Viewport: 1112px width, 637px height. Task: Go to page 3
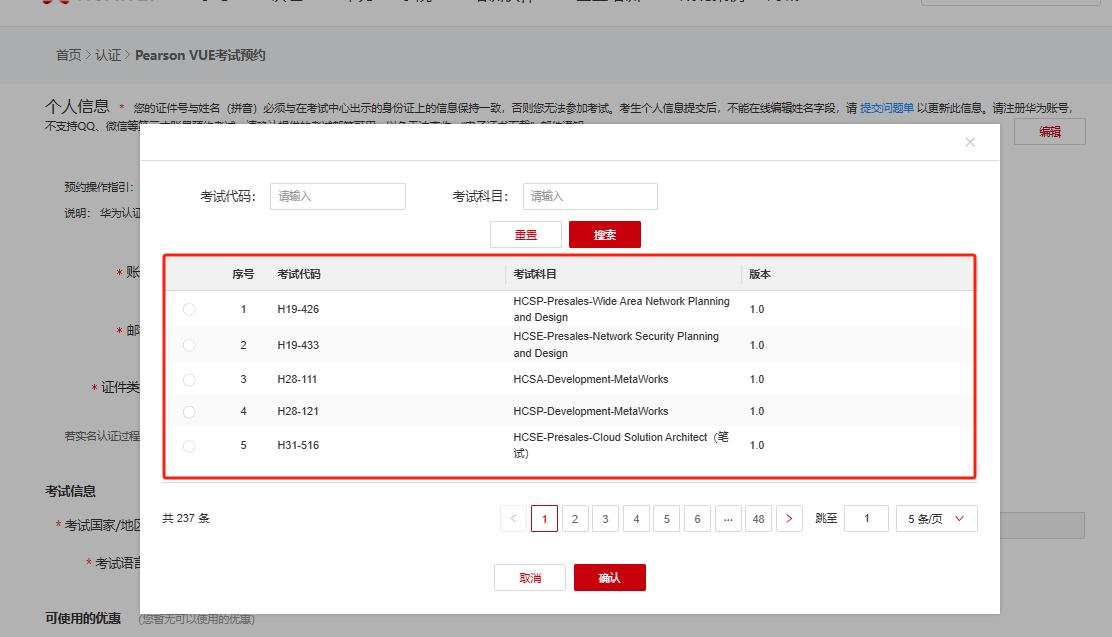pos(606,519)
